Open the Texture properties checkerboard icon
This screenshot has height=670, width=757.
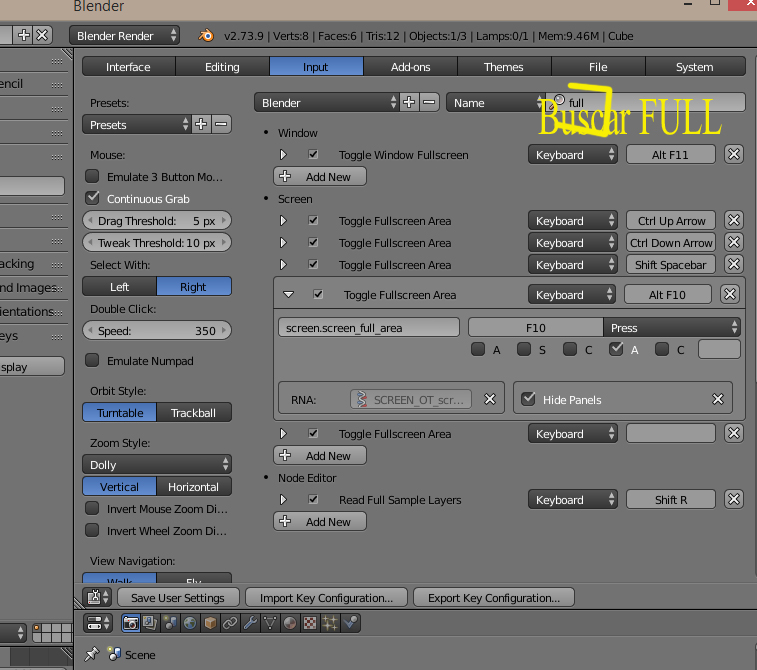[310, 623]
